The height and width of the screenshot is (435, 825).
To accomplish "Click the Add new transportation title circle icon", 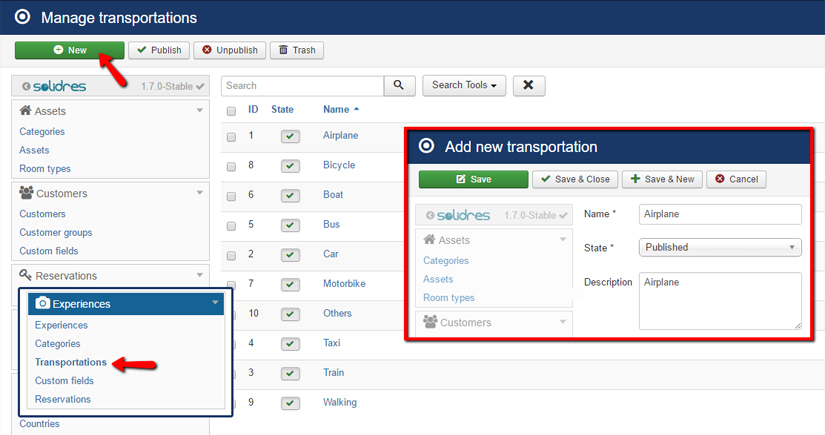I will [427, 146].
